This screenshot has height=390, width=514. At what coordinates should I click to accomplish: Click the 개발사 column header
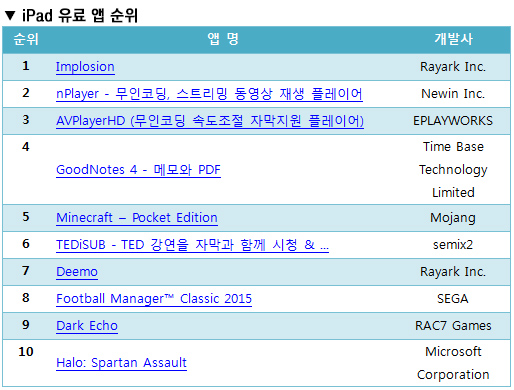coord(453,39)
